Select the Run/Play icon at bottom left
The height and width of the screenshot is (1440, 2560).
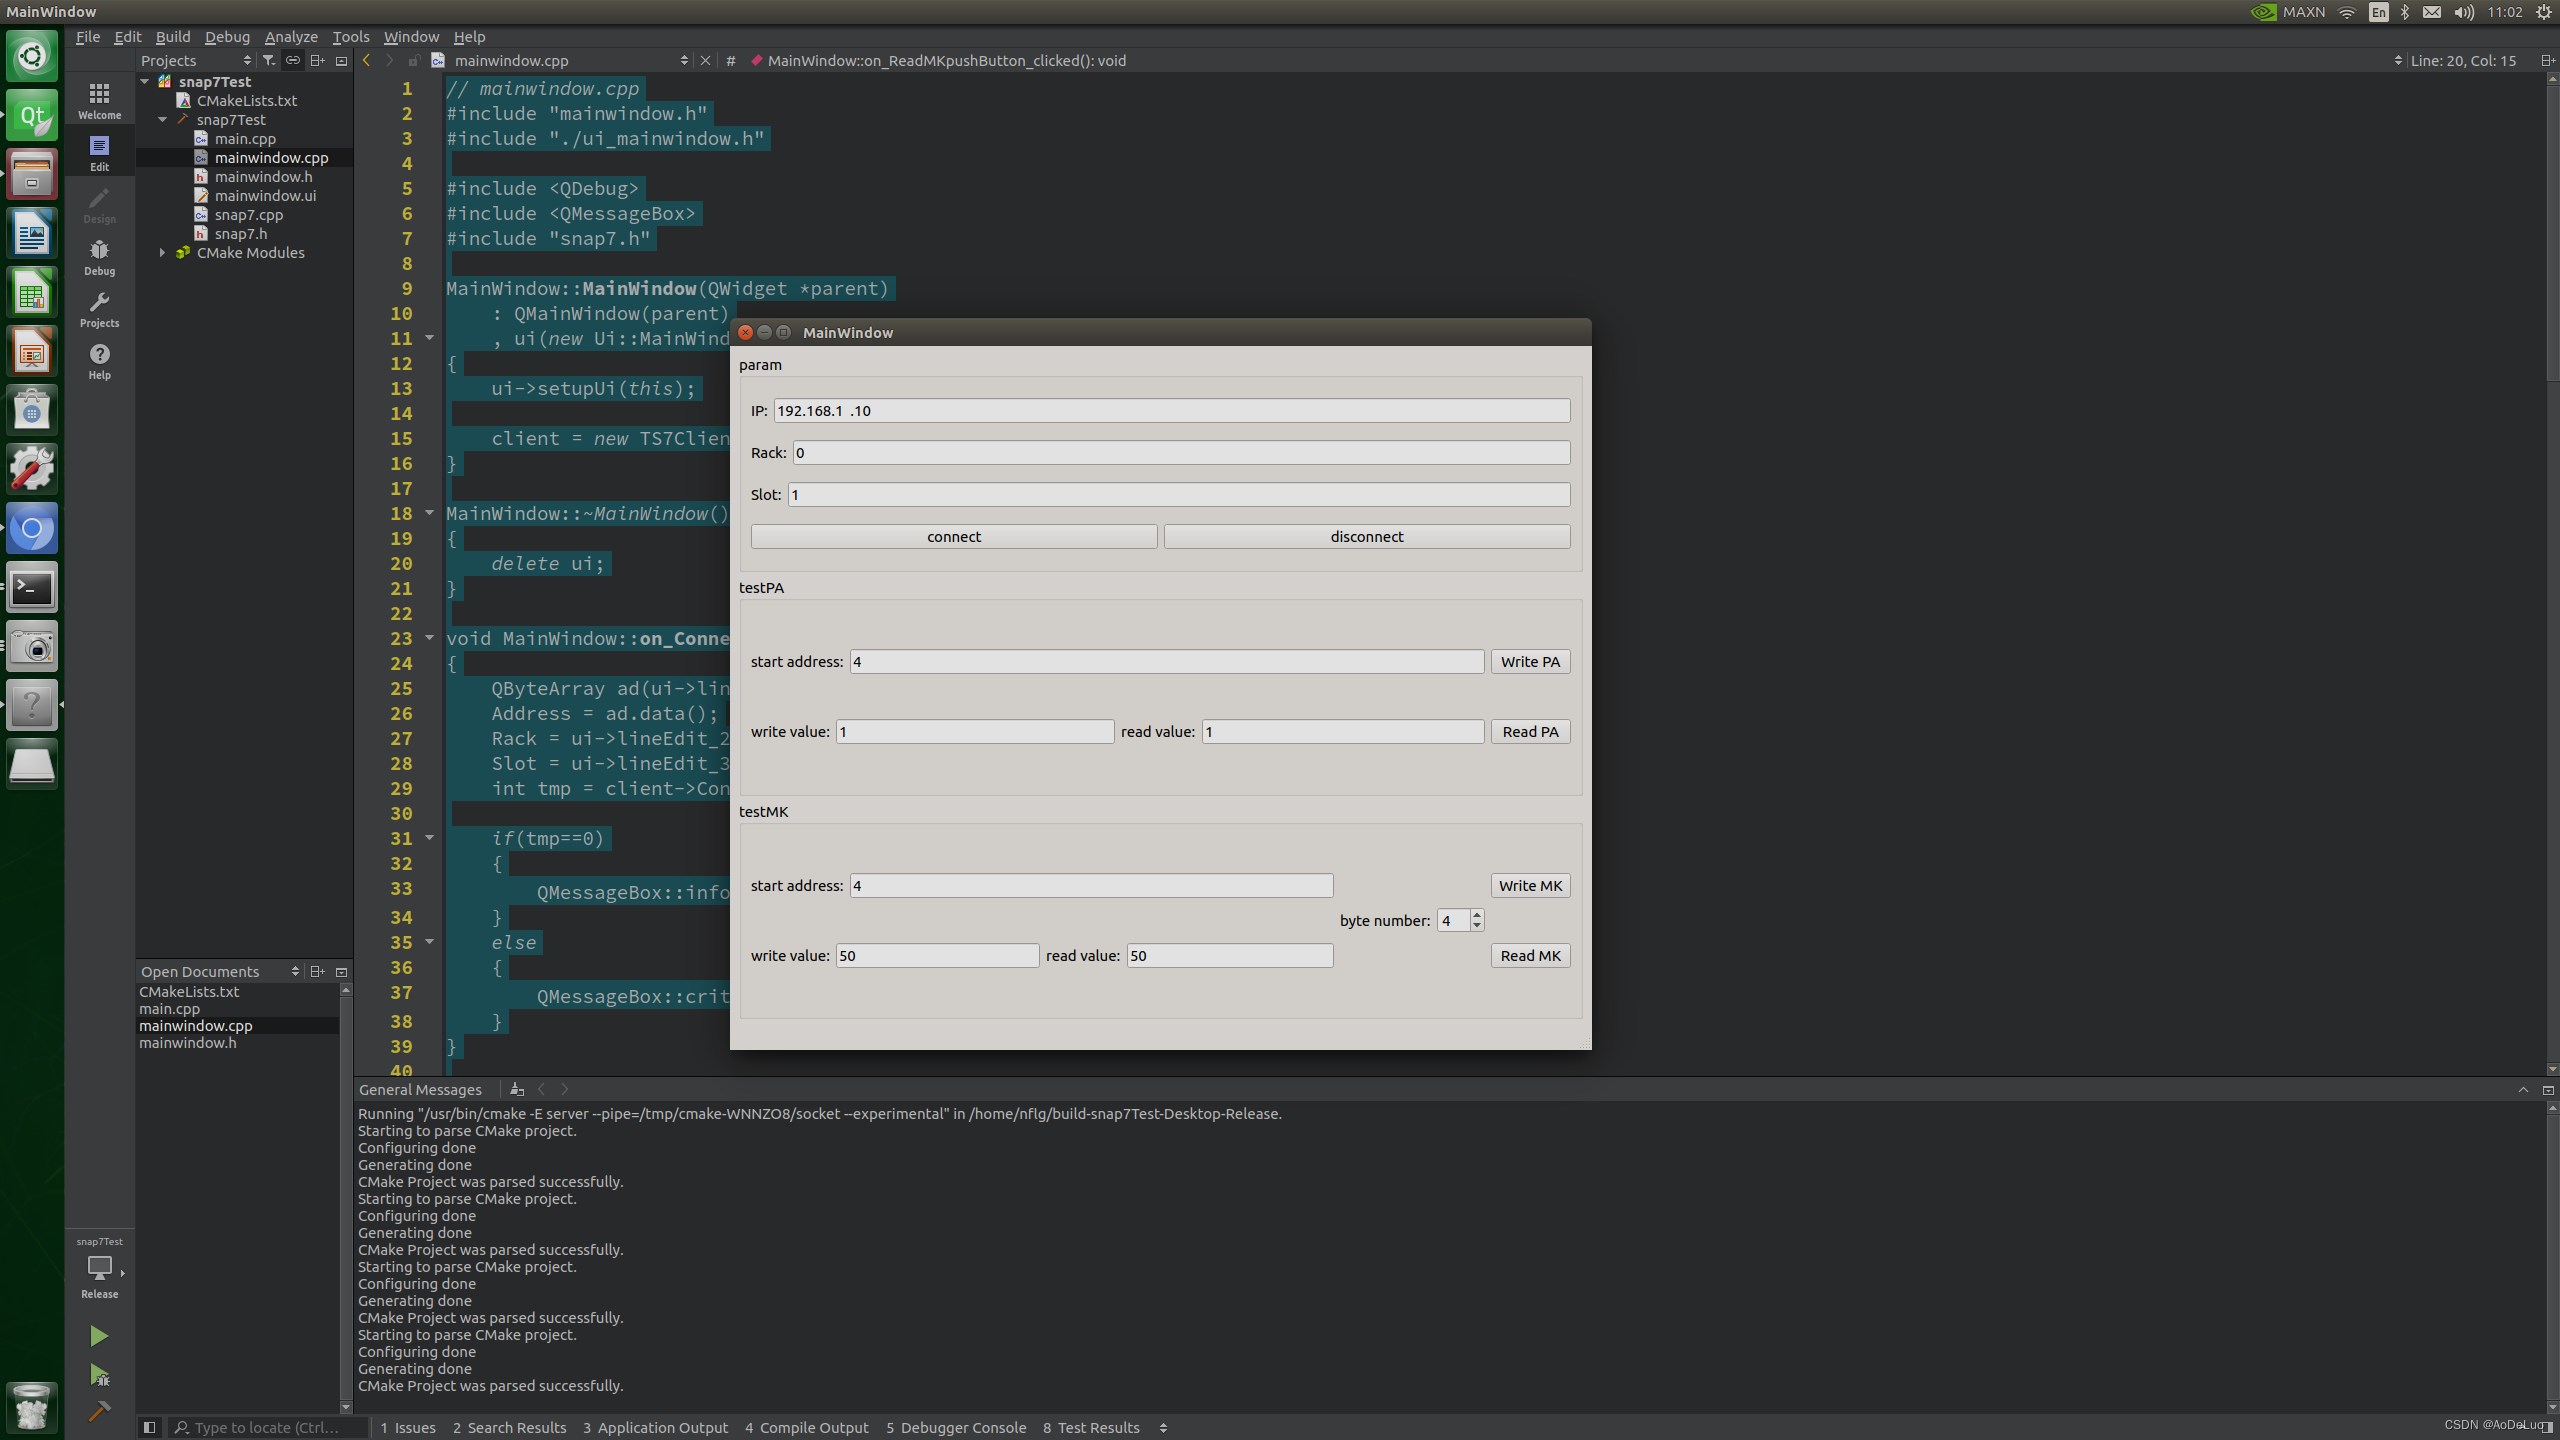[x=100, y=1335]
